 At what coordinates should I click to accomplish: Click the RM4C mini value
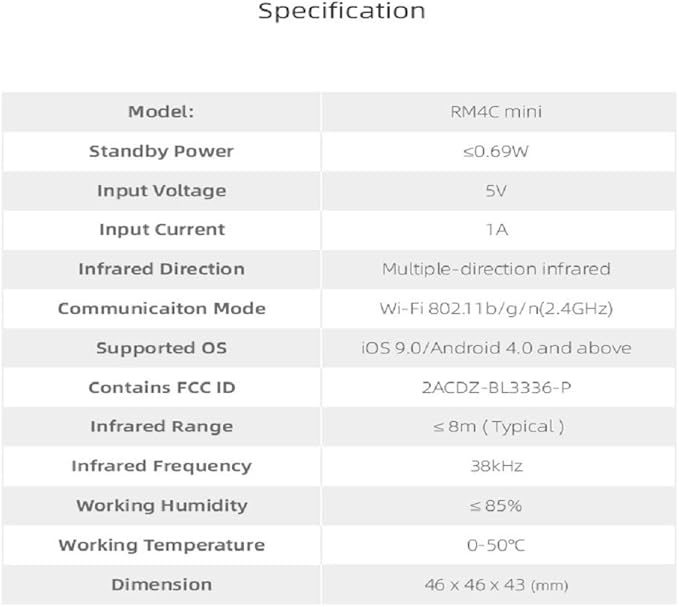pyautogui.click(x=496, y=112)
